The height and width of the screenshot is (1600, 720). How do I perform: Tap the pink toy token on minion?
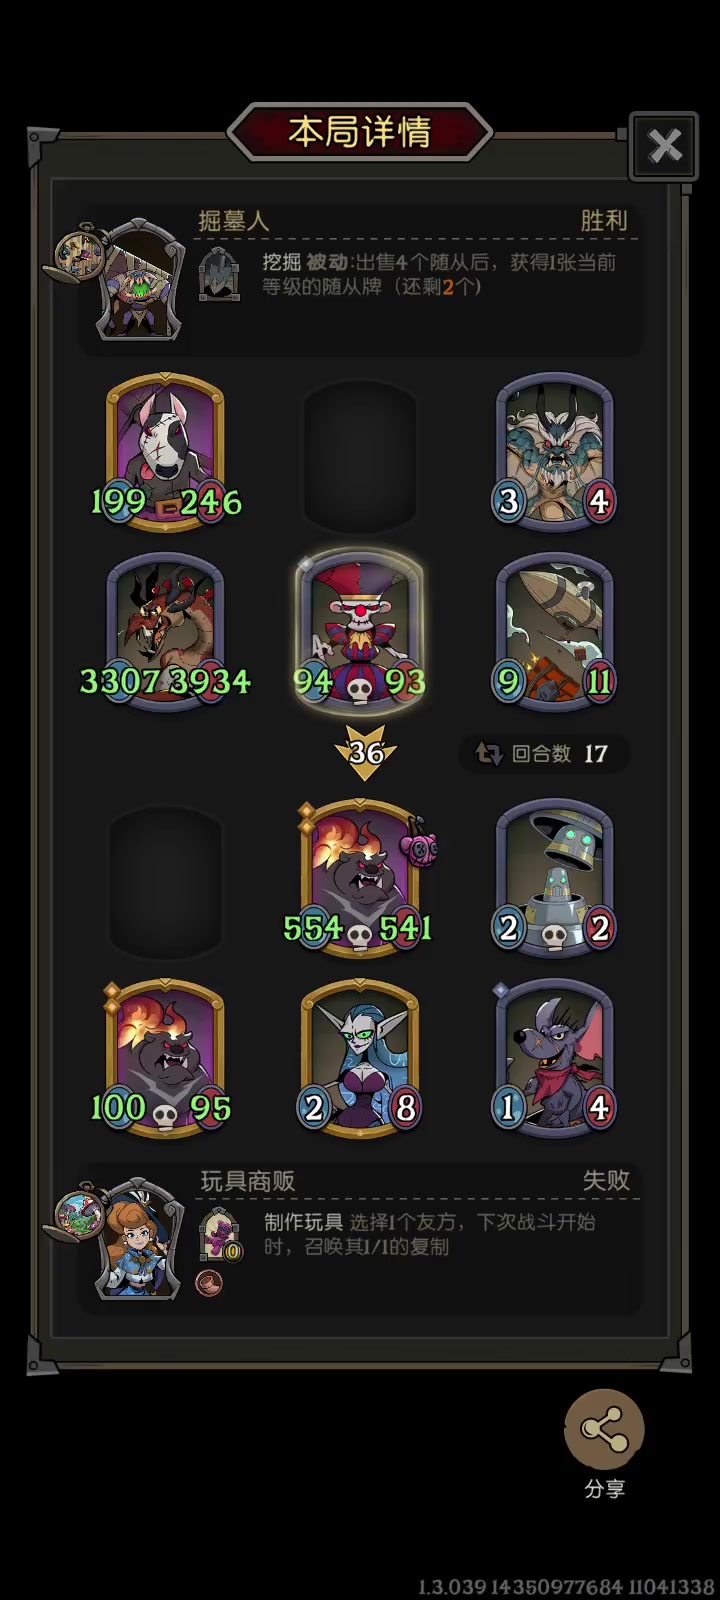coord(419,844)
